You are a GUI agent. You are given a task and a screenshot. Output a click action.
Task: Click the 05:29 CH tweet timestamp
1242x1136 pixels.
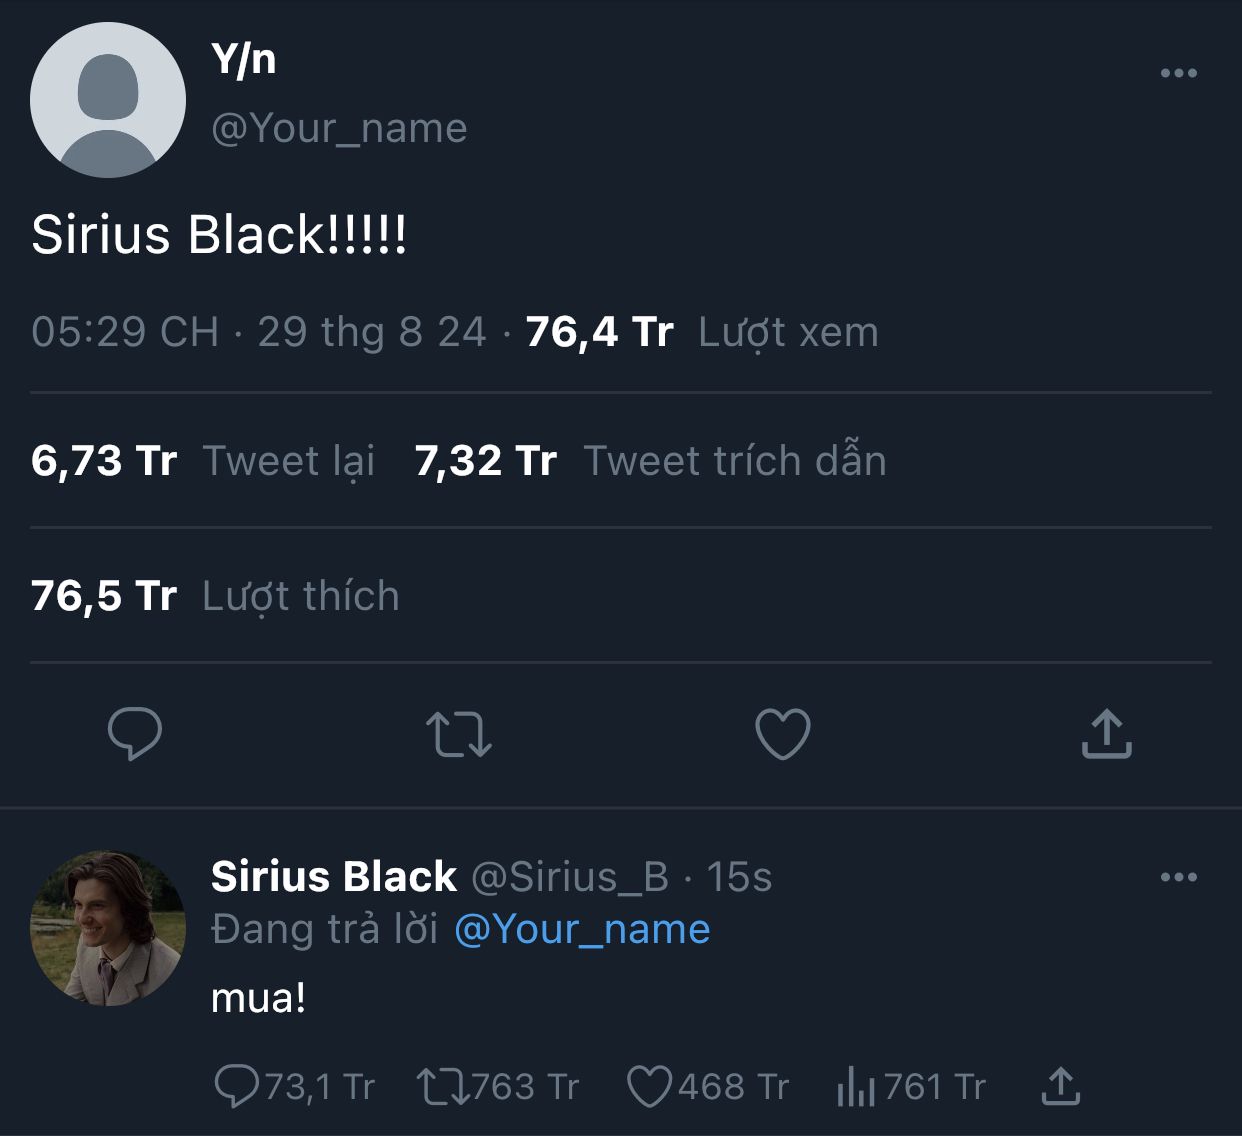click(x=125, y=332)
